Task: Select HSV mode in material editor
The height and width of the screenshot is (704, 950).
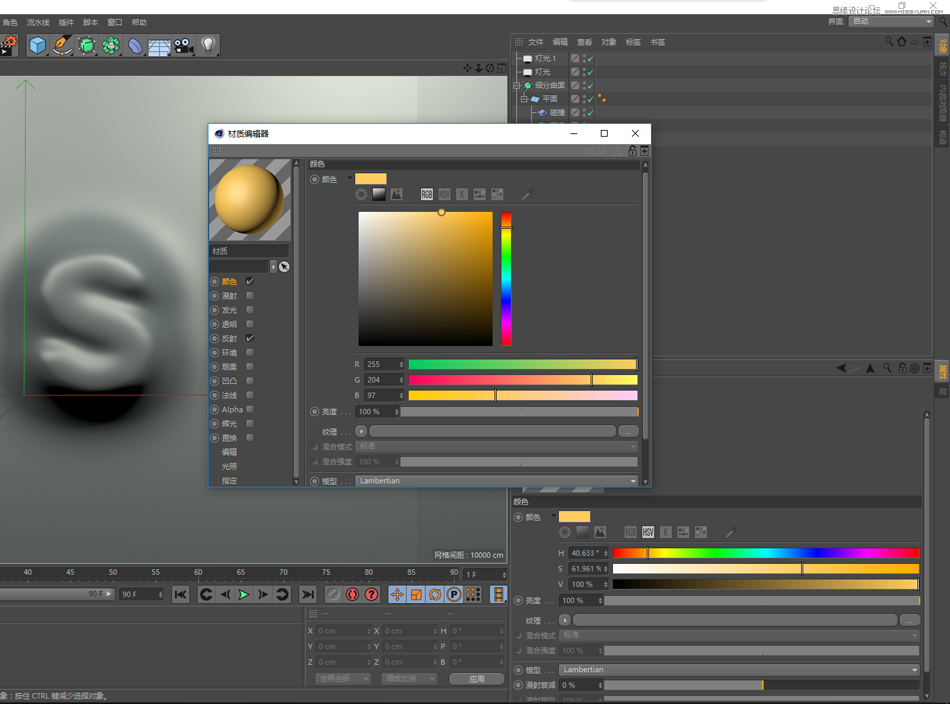Action: click(x=444, y=194)
